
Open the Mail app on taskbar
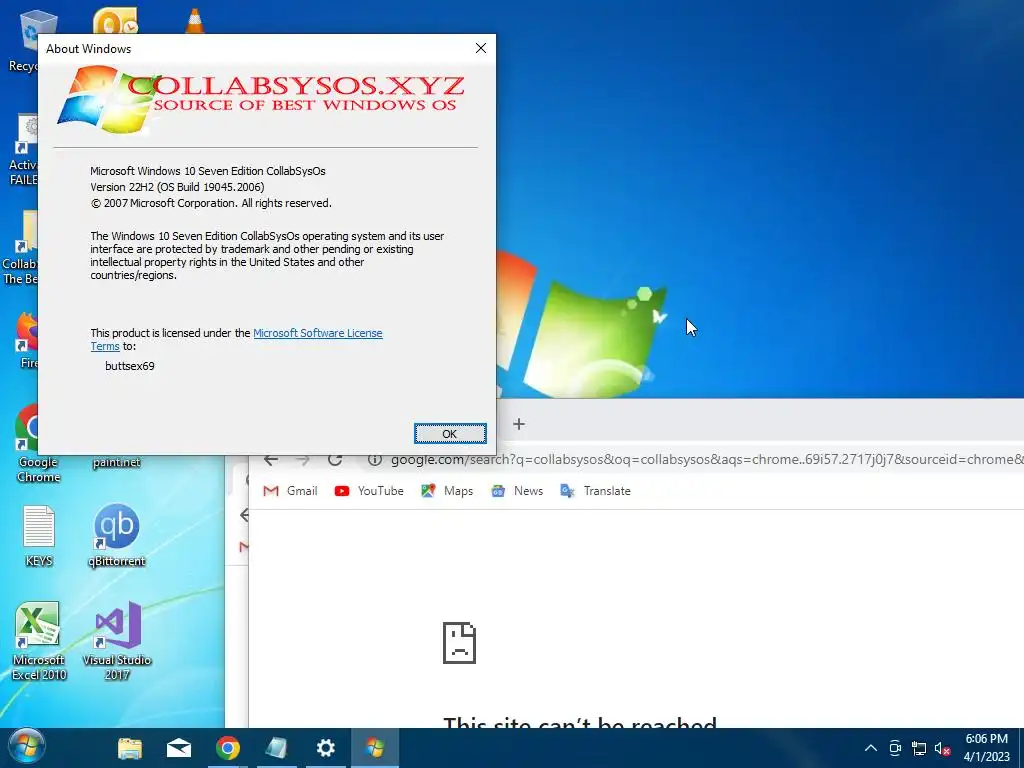pyautogui.click(x=179, y=748)
